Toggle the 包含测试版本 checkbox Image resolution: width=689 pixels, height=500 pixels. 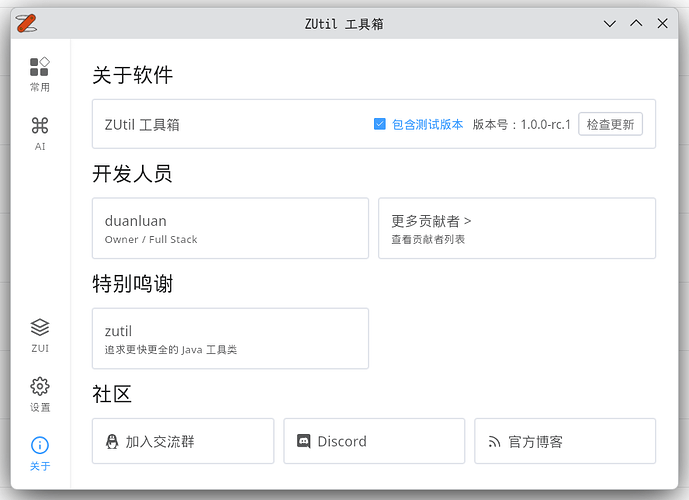click(x=380, y=124)
